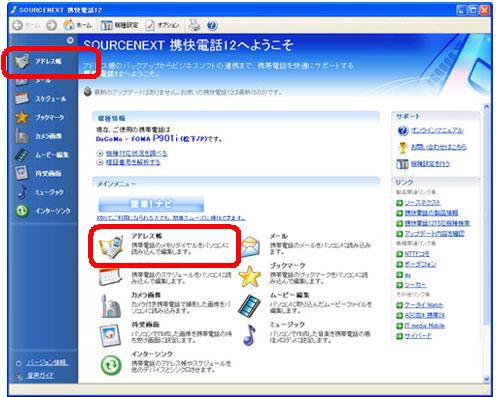Open the NTTドコモ link

tap(417, 254)
